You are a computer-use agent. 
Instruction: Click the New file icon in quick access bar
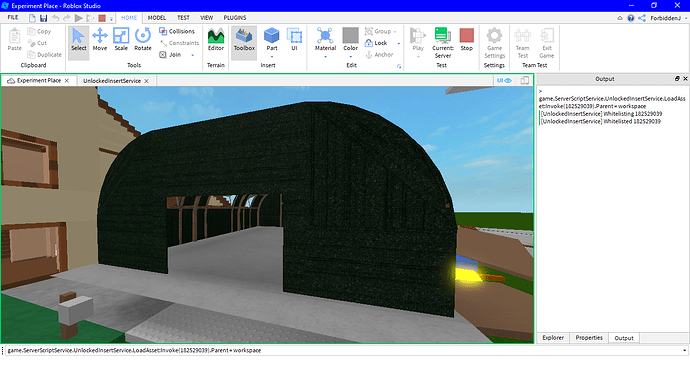pos(32,18)
